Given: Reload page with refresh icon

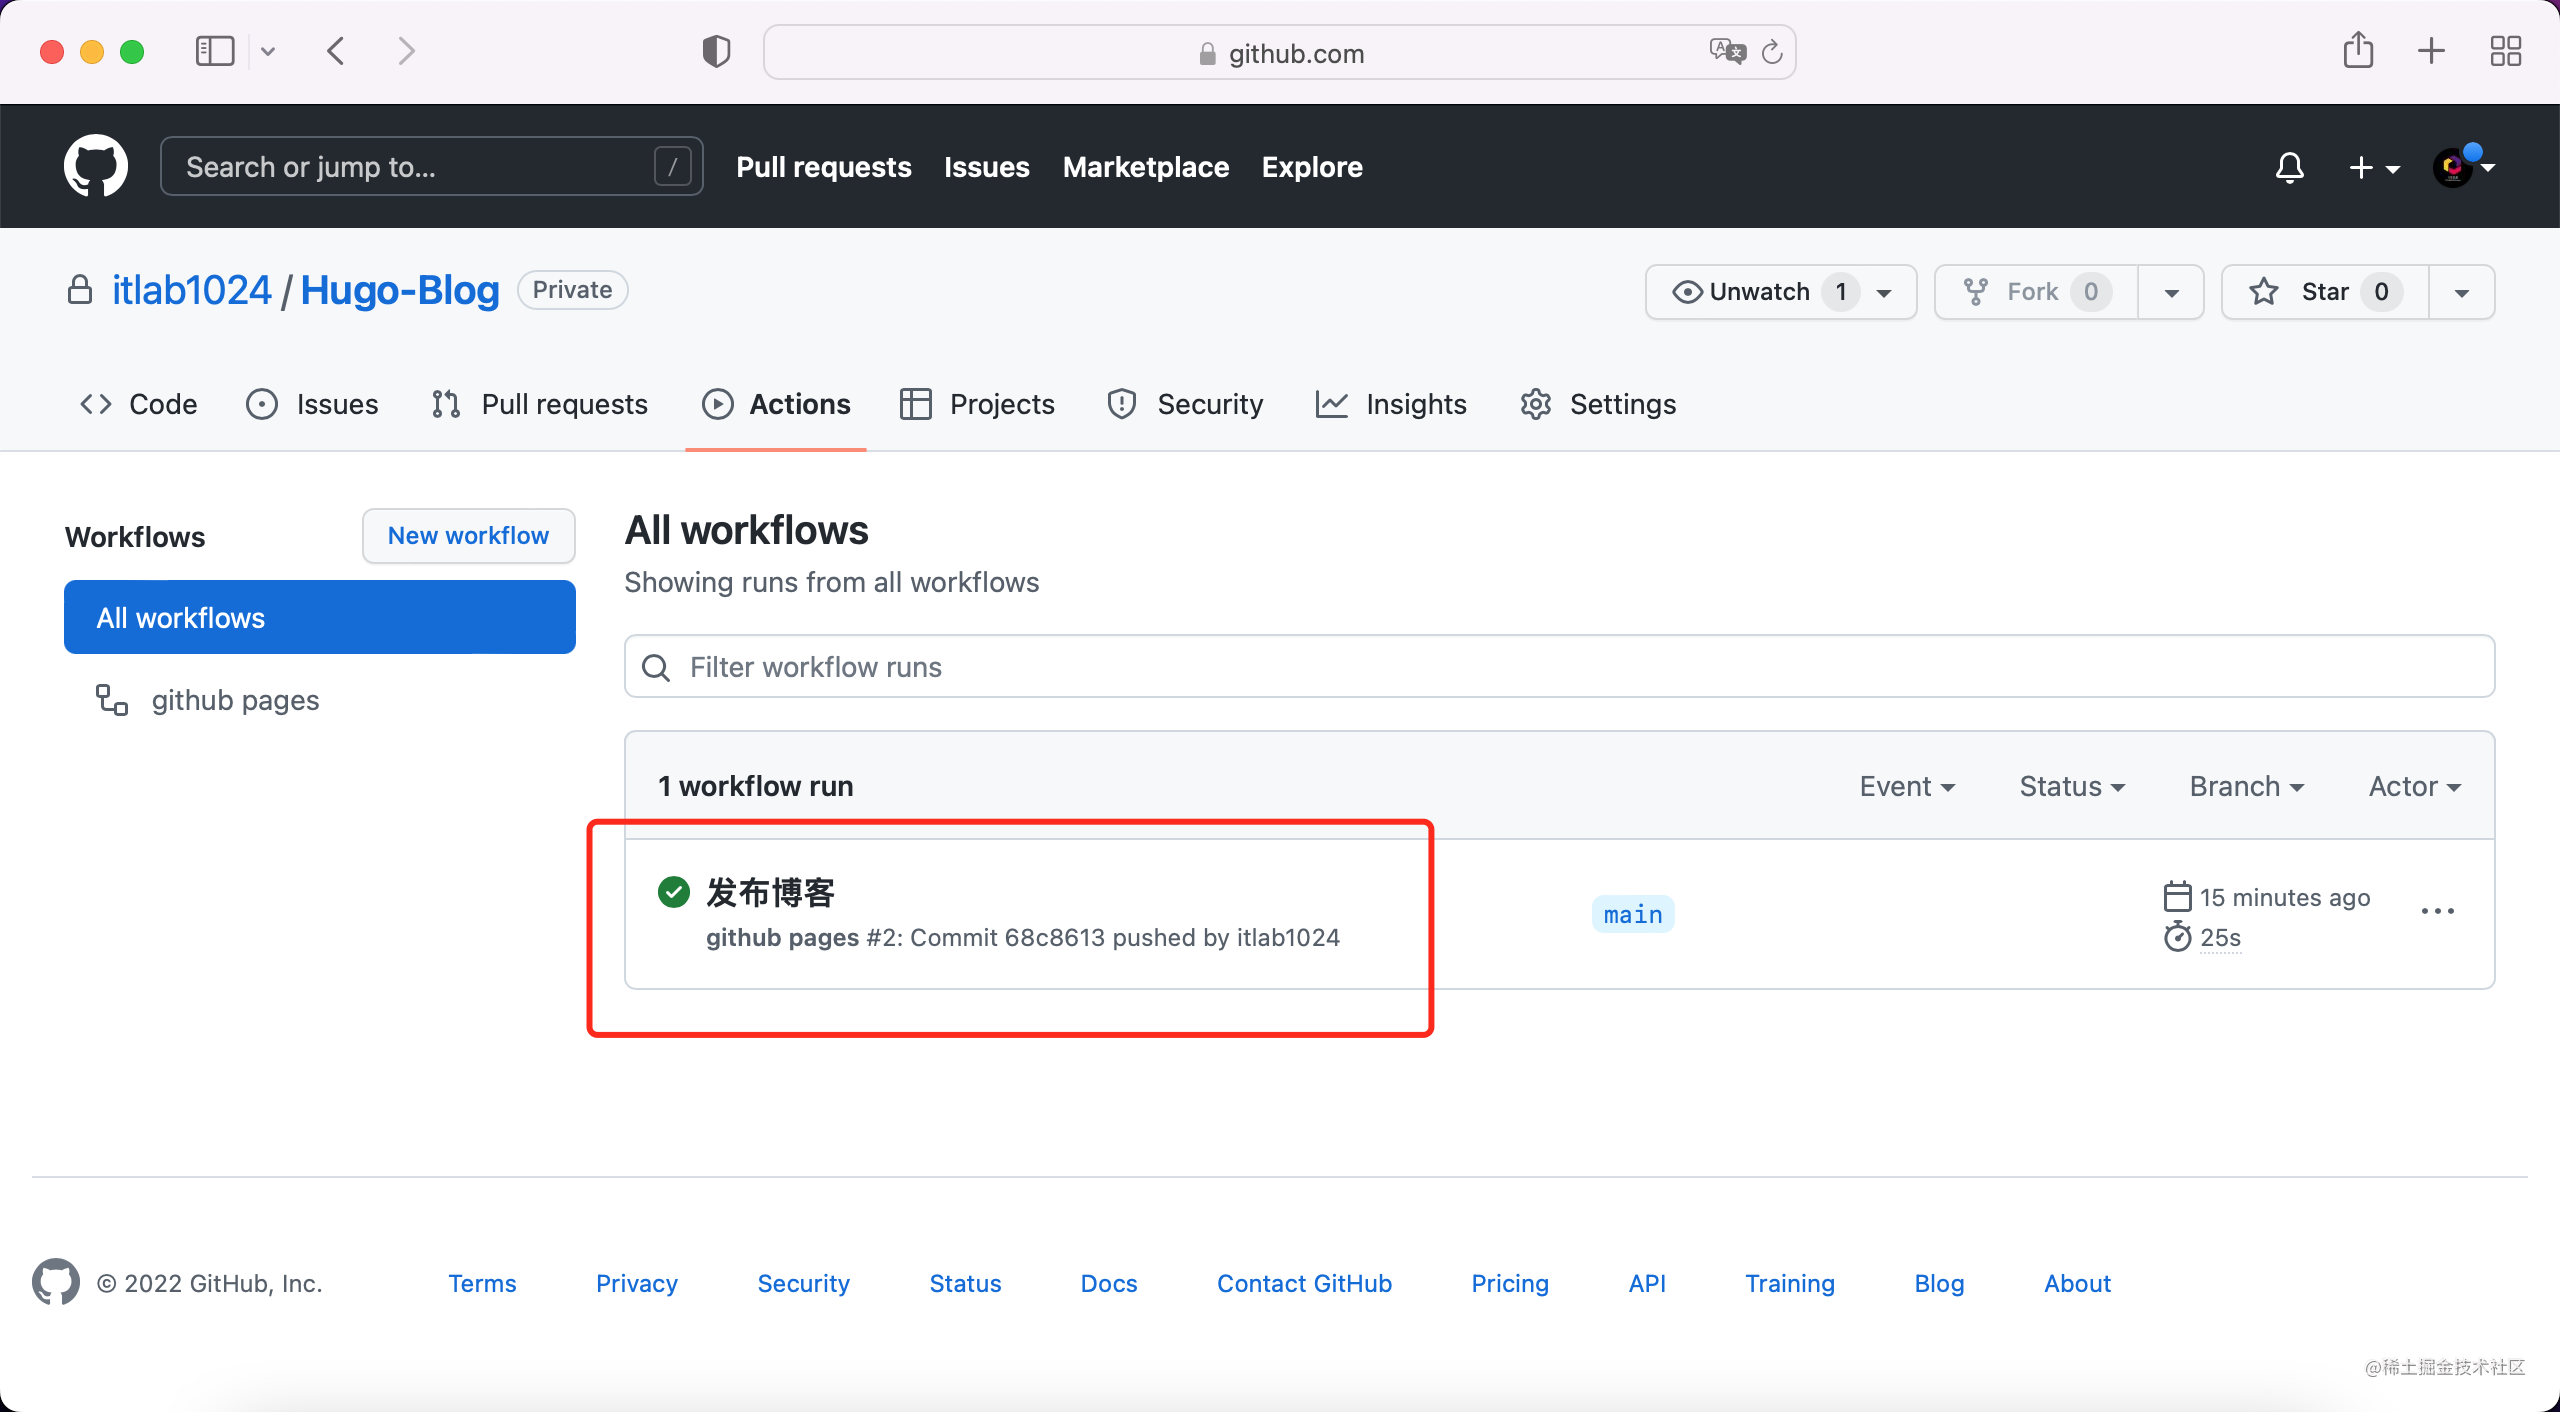Looking at the screenshot, I should [x=1772, y=52].
